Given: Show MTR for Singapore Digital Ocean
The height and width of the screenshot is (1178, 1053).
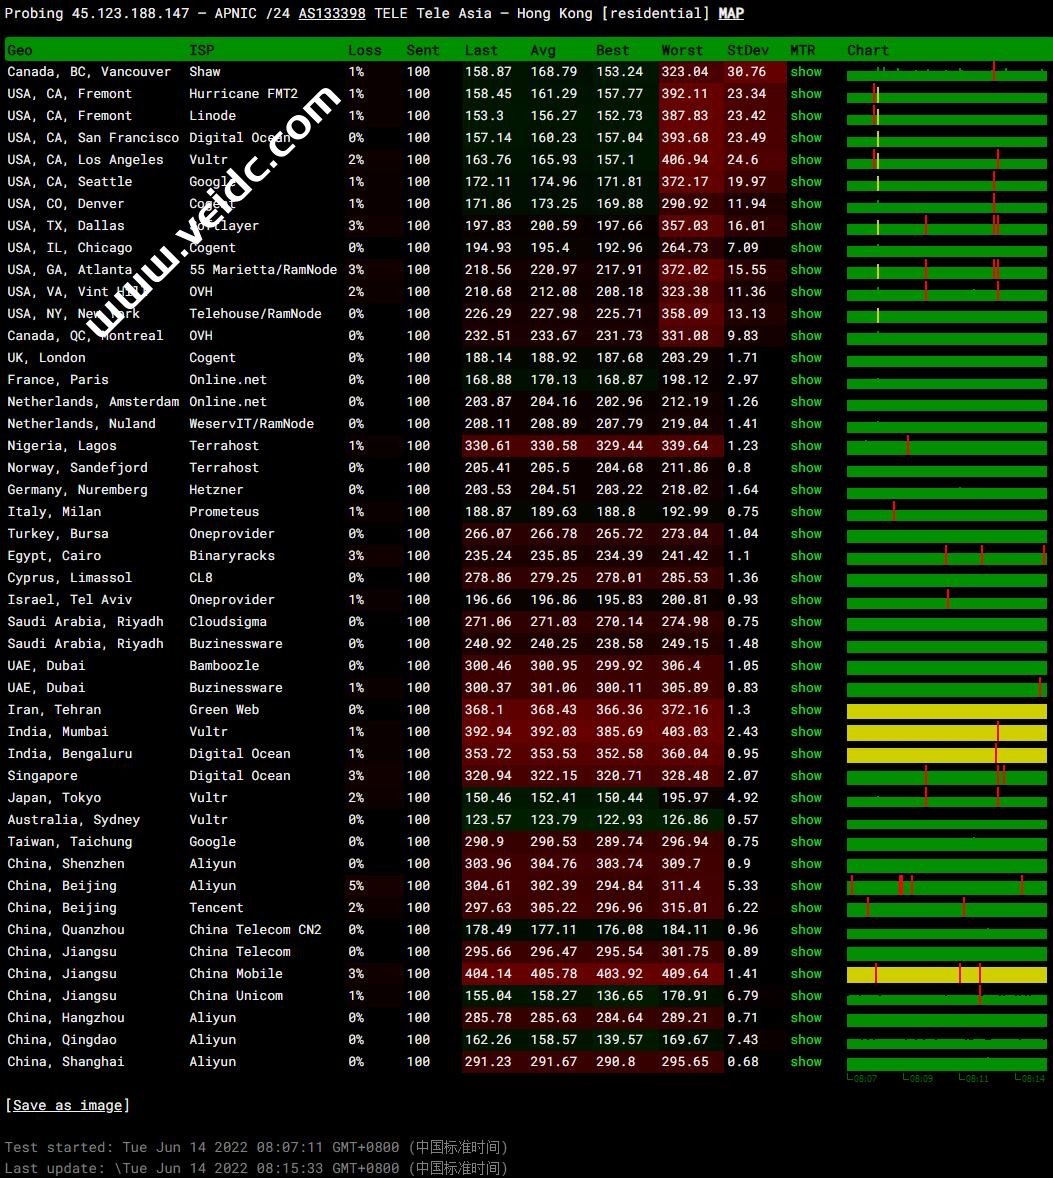Looking at the screenshot, I should 806,776.
